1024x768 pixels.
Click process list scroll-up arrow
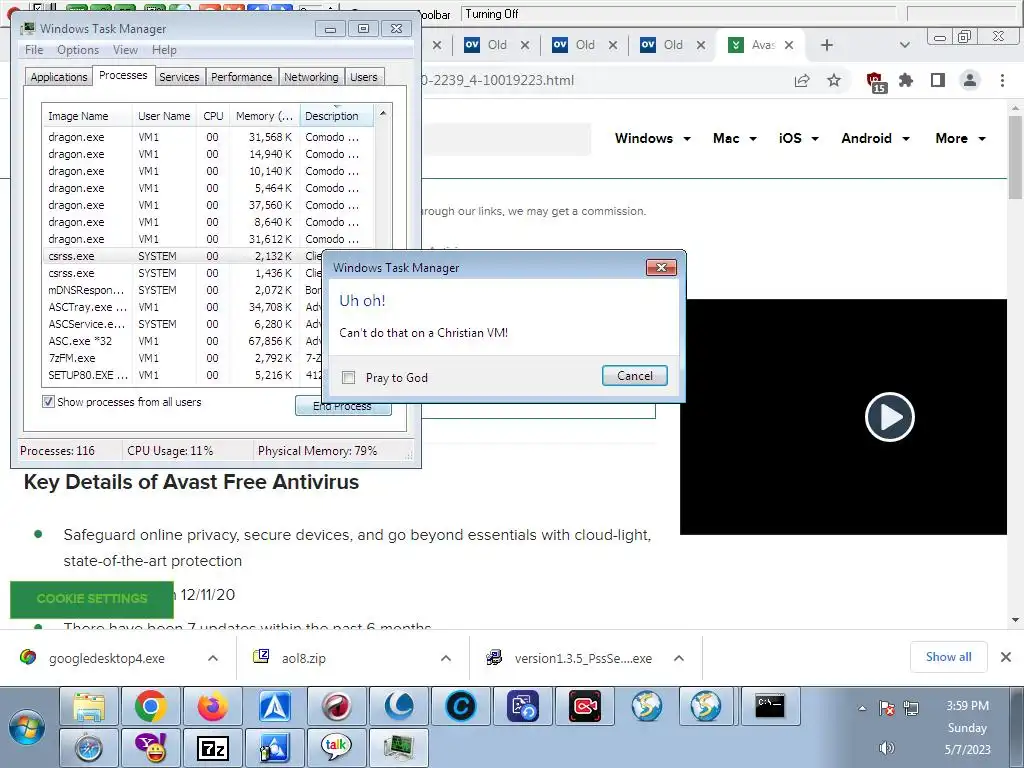pyautogui.click(x=383, y=114)
